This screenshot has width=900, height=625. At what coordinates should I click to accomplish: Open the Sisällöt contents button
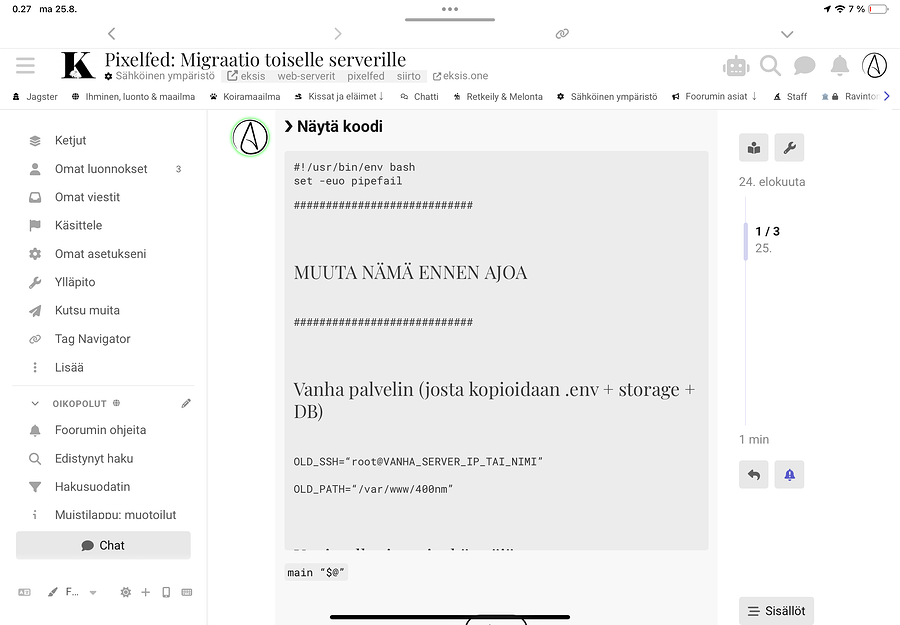point(776,611)
